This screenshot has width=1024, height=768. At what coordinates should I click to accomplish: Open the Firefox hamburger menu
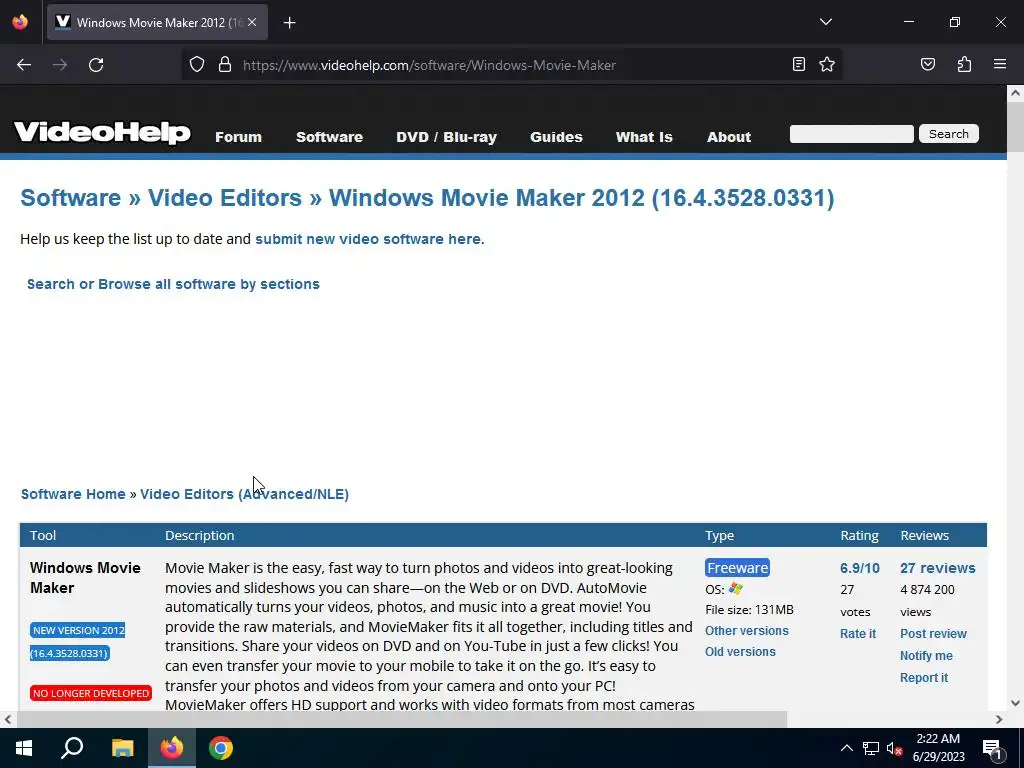point(1000,64)
